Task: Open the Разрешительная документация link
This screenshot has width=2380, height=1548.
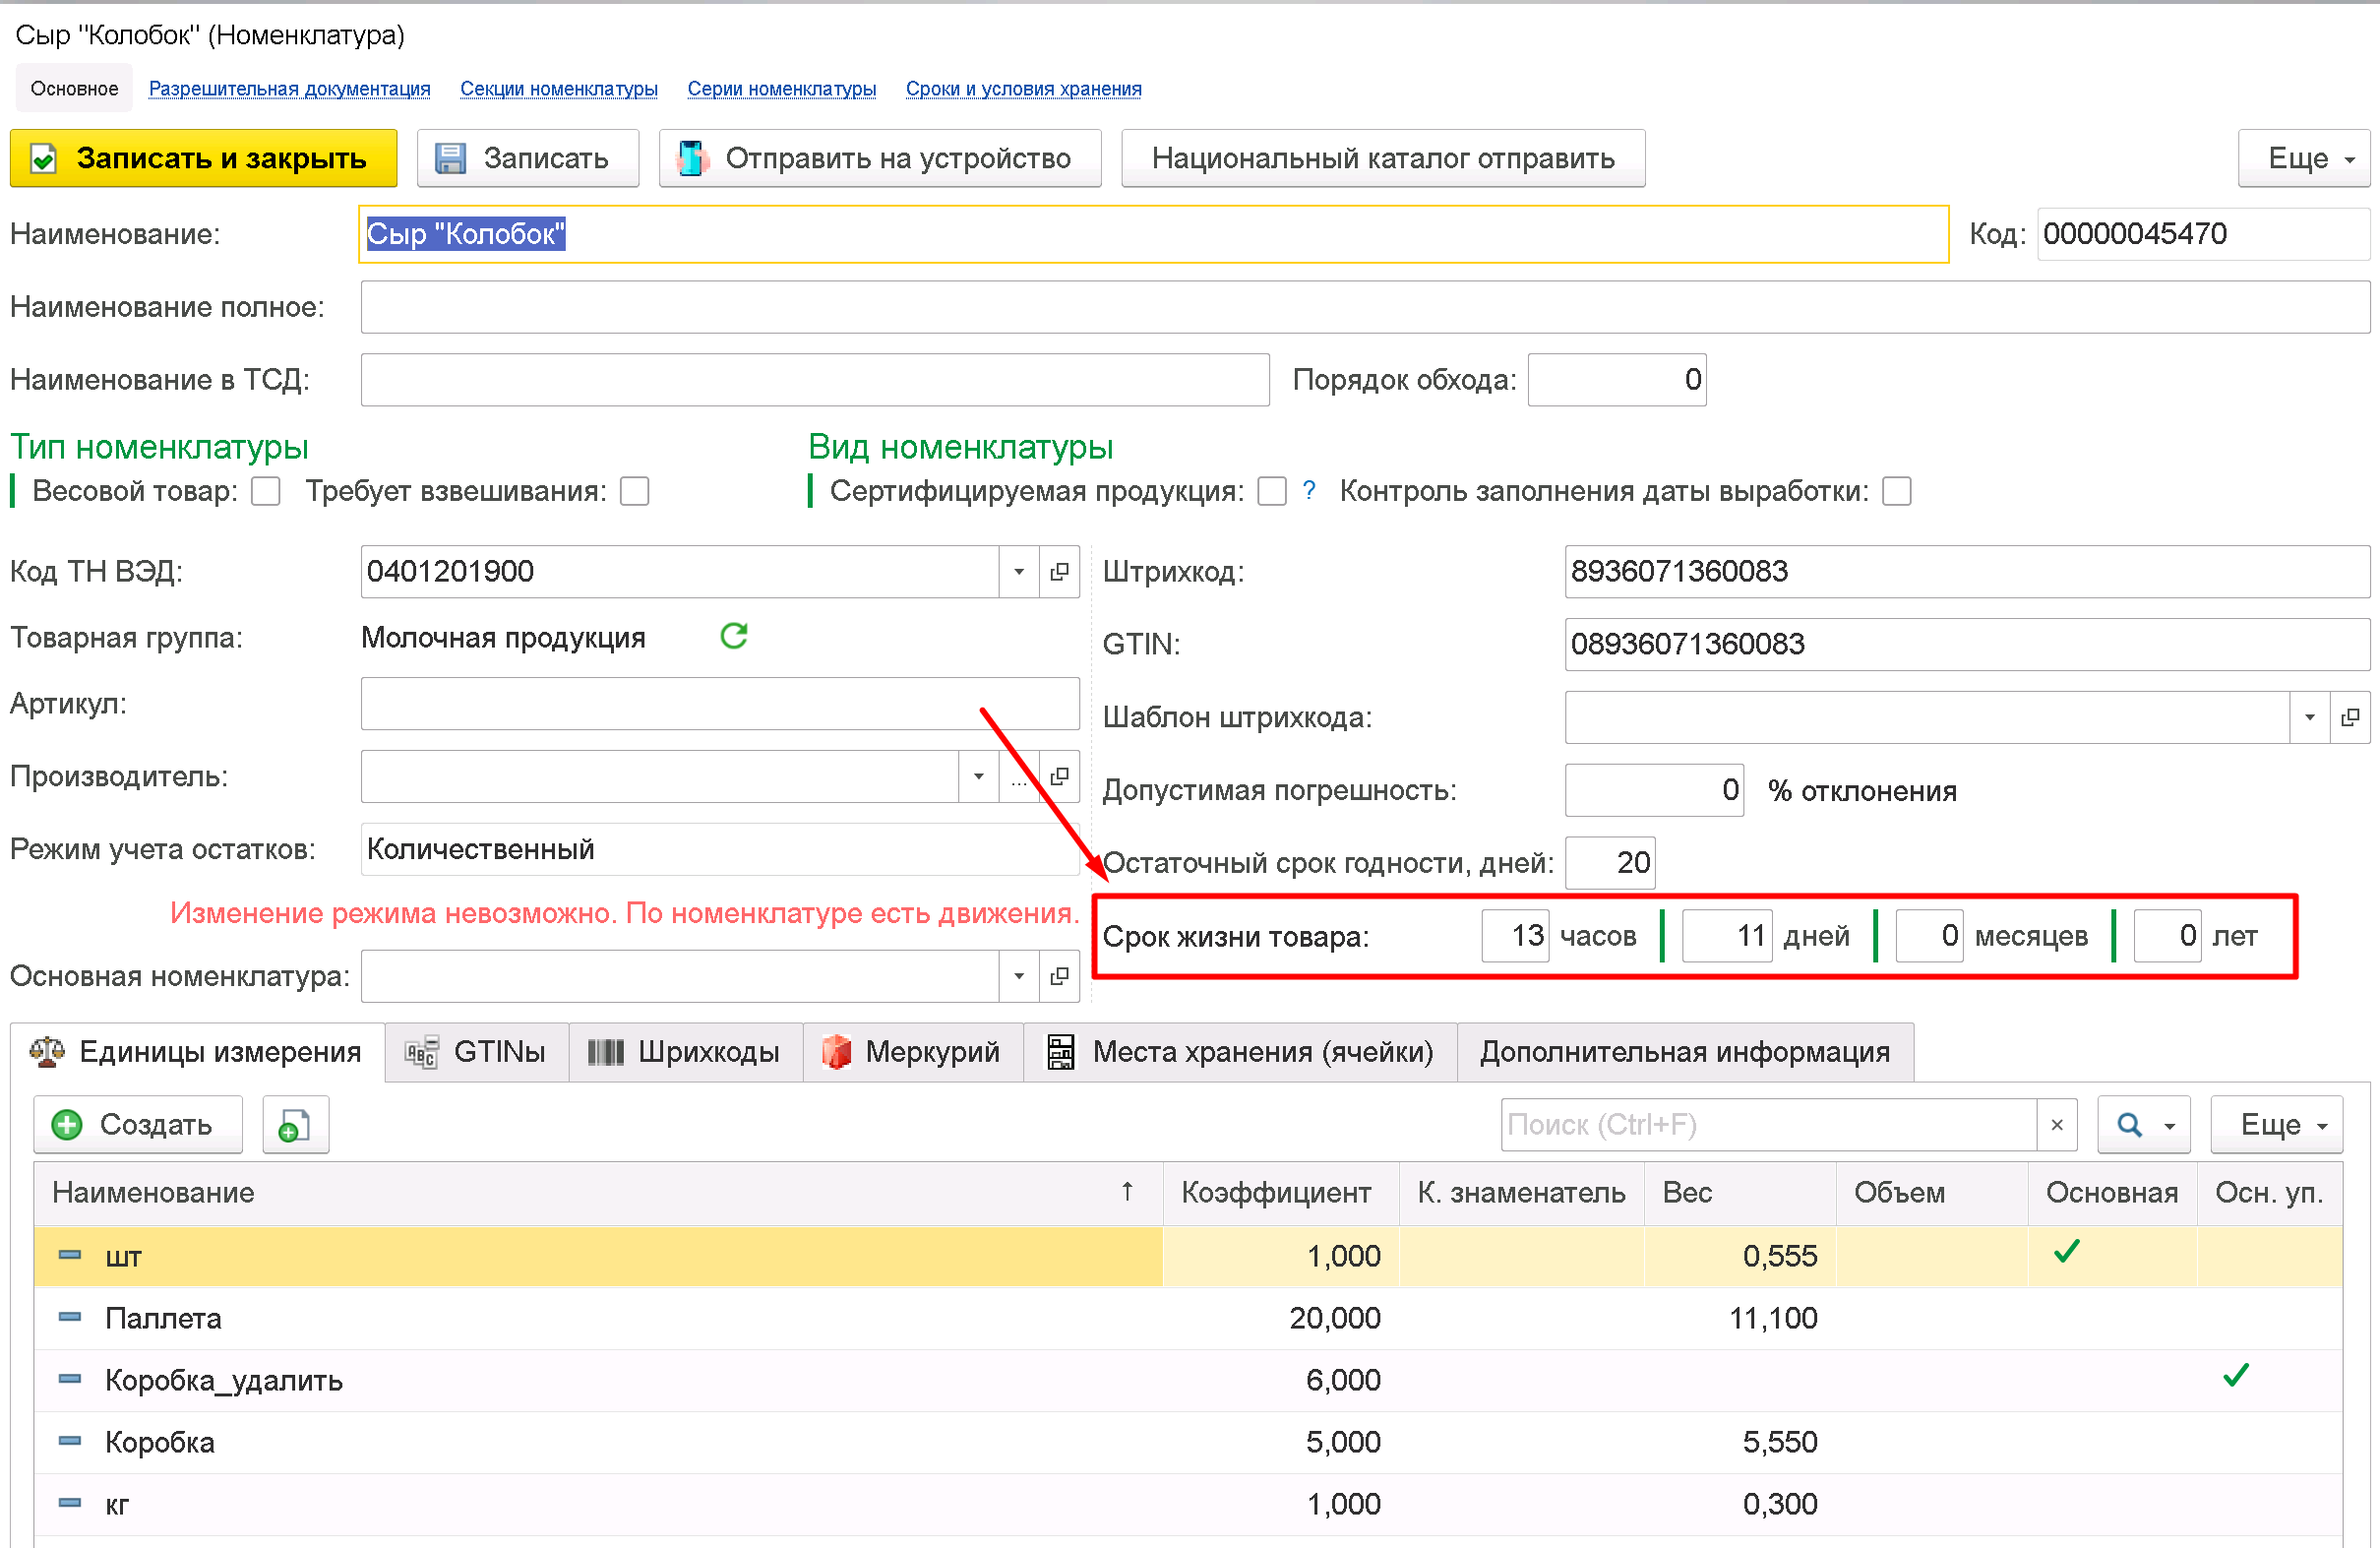Action: click(289, 88)
